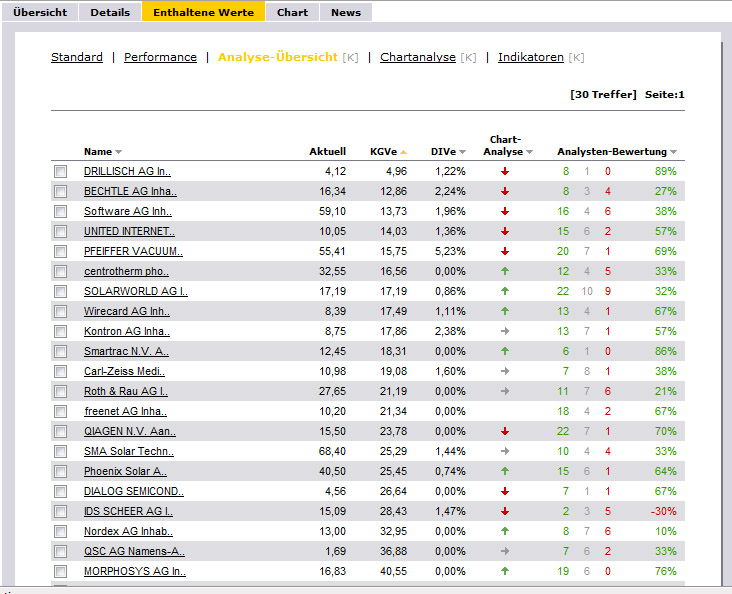Click SOLARWORLD green up-arrow icon
Image resolution: width=732 pixels, height=594 pixels.
(x=505, y=291)
